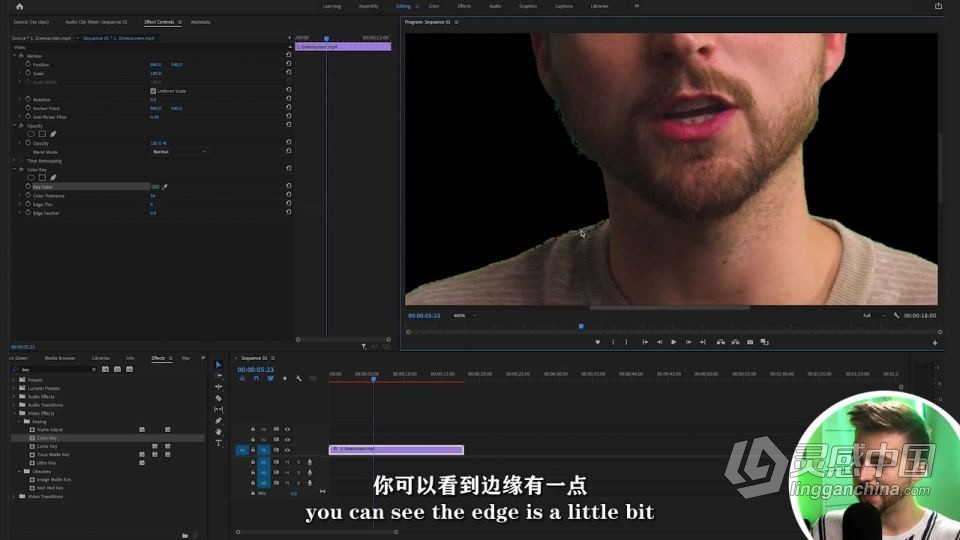Pick key color with the eyedropper
The image size is (960, 540).
[x=165, y=187]
